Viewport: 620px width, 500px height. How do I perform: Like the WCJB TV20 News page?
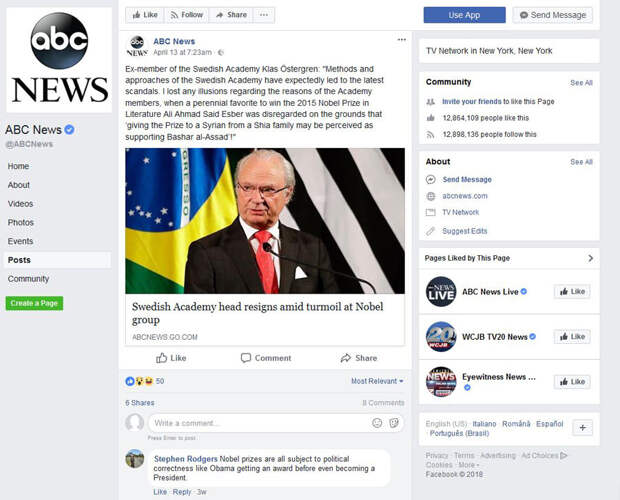pyautogui.click(x=572, y=337)
